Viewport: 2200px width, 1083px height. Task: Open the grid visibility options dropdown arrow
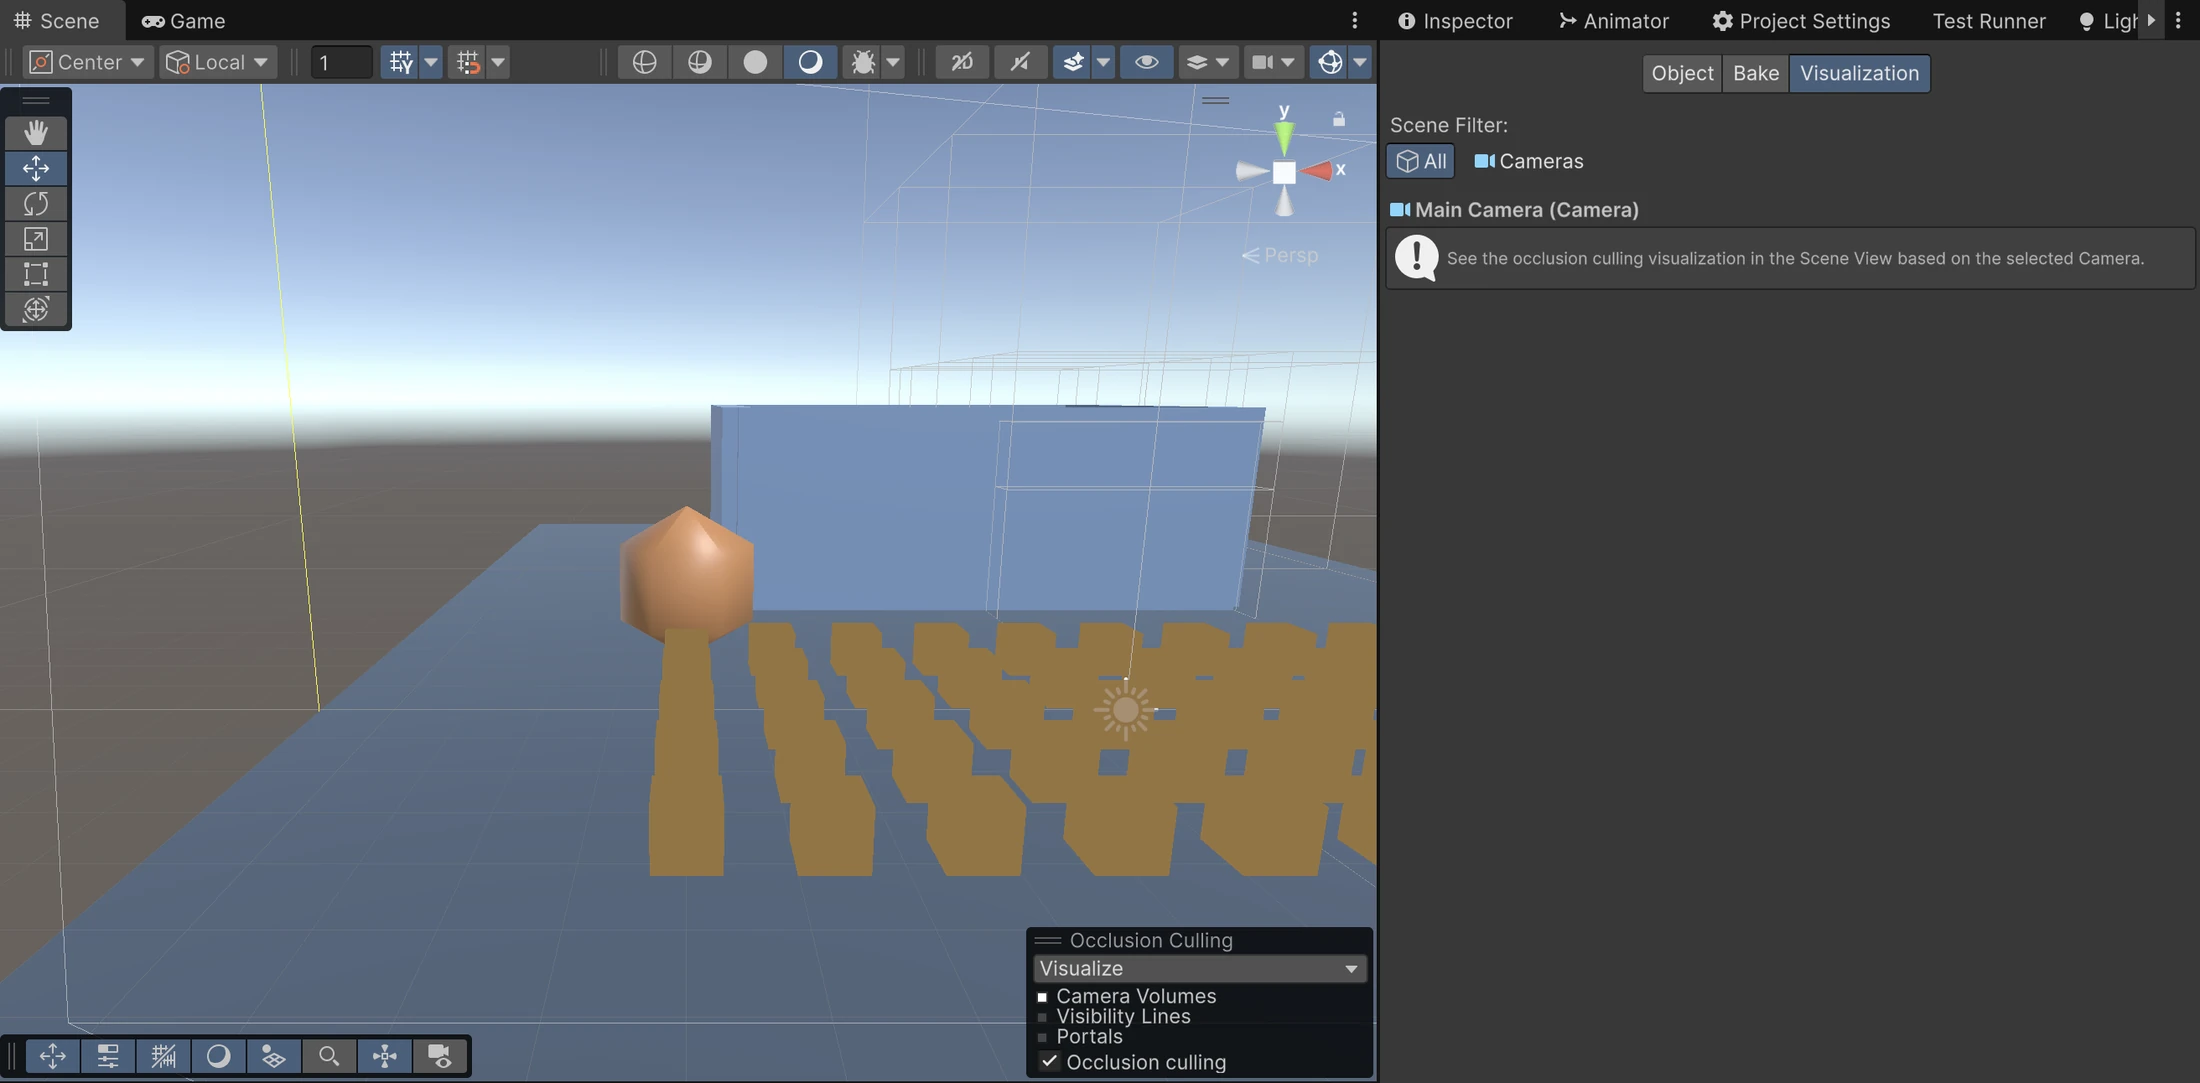[431, 62]
